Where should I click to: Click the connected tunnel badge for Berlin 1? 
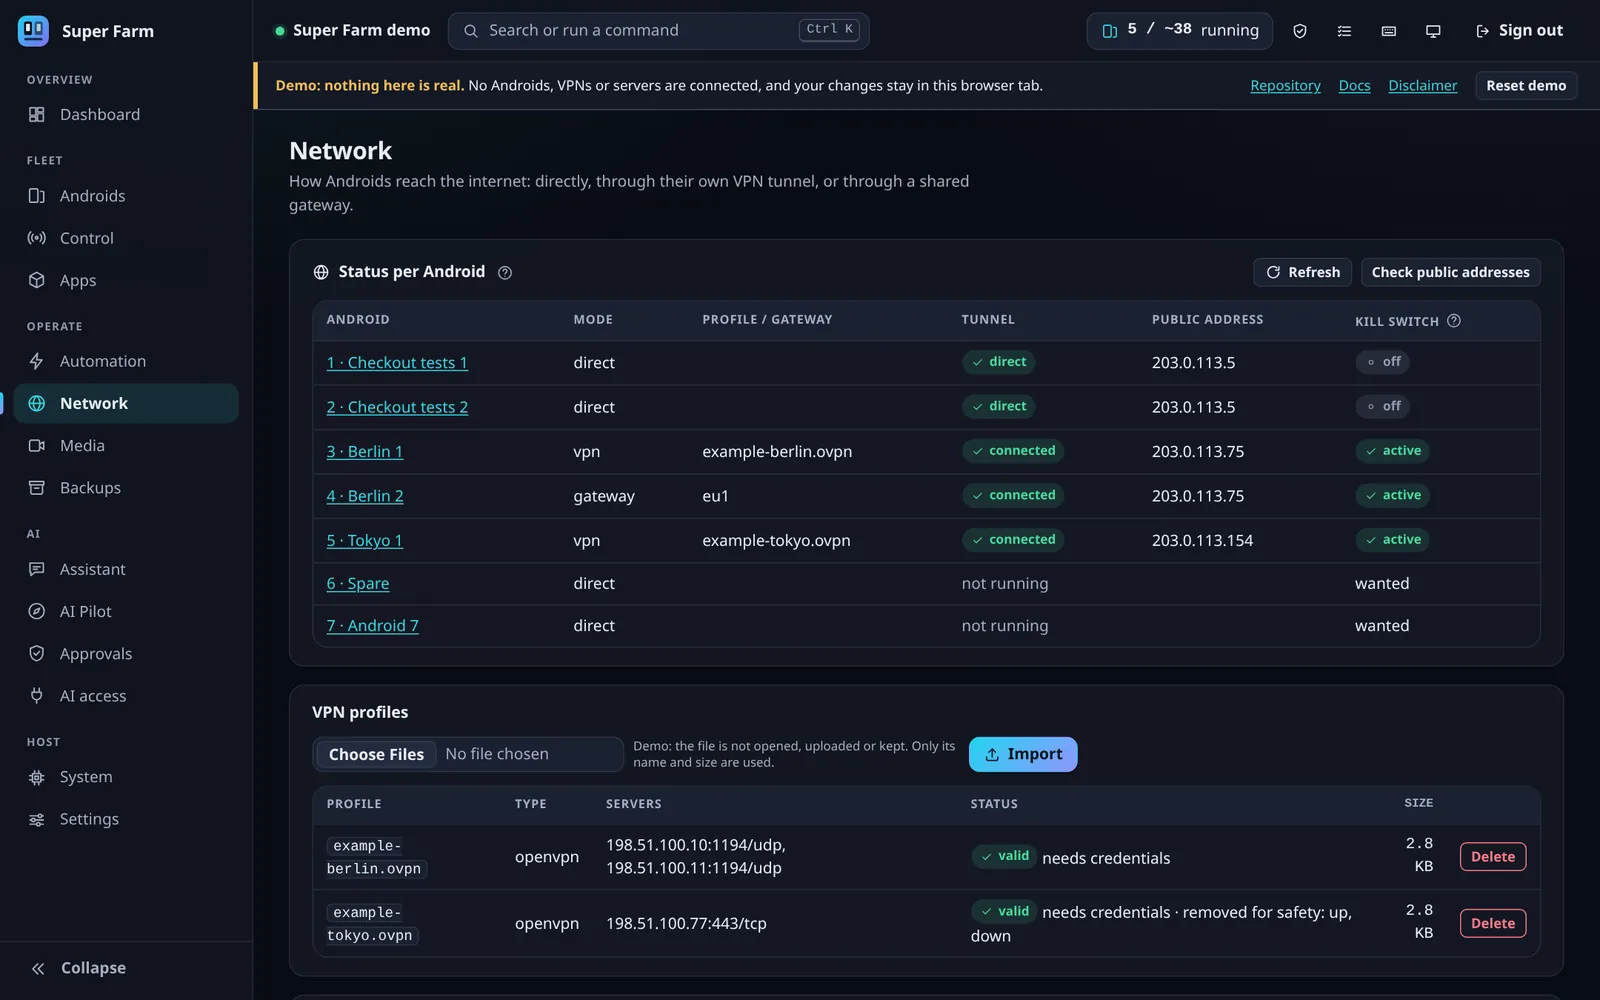pos(1012,451)
